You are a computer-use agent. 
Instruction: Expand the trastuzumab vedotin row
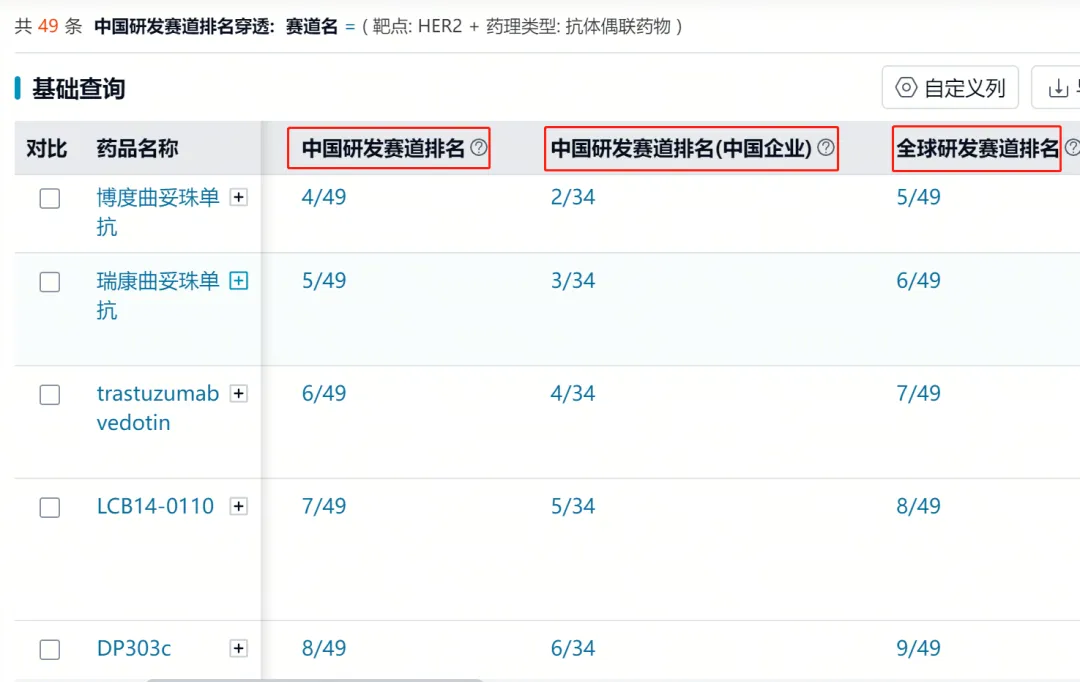click(x=239, y=393)
